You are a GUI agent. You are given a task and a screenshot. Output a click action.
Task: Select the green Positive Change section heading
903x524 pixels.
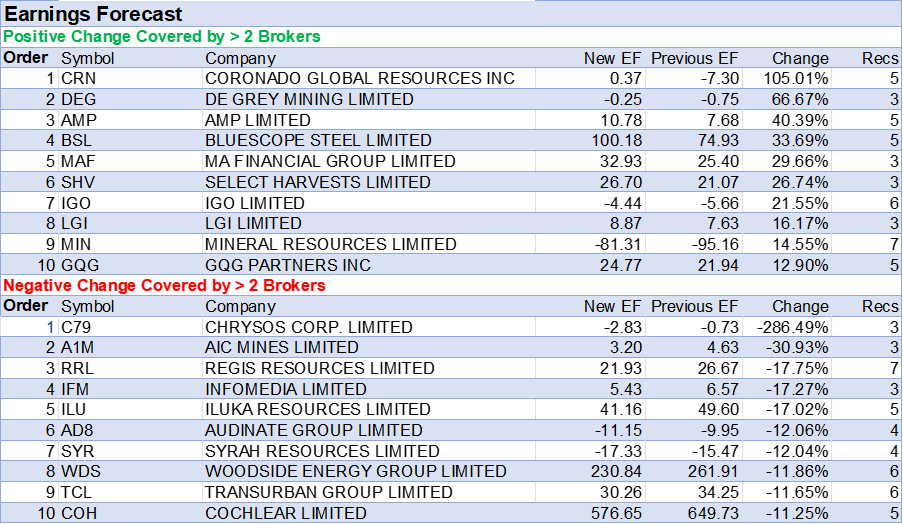[x=162, y=37]
